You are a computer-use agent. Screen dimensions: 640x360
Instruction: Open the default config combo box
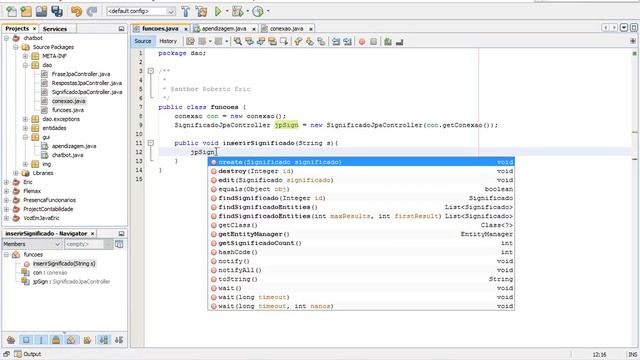(141, 11)
